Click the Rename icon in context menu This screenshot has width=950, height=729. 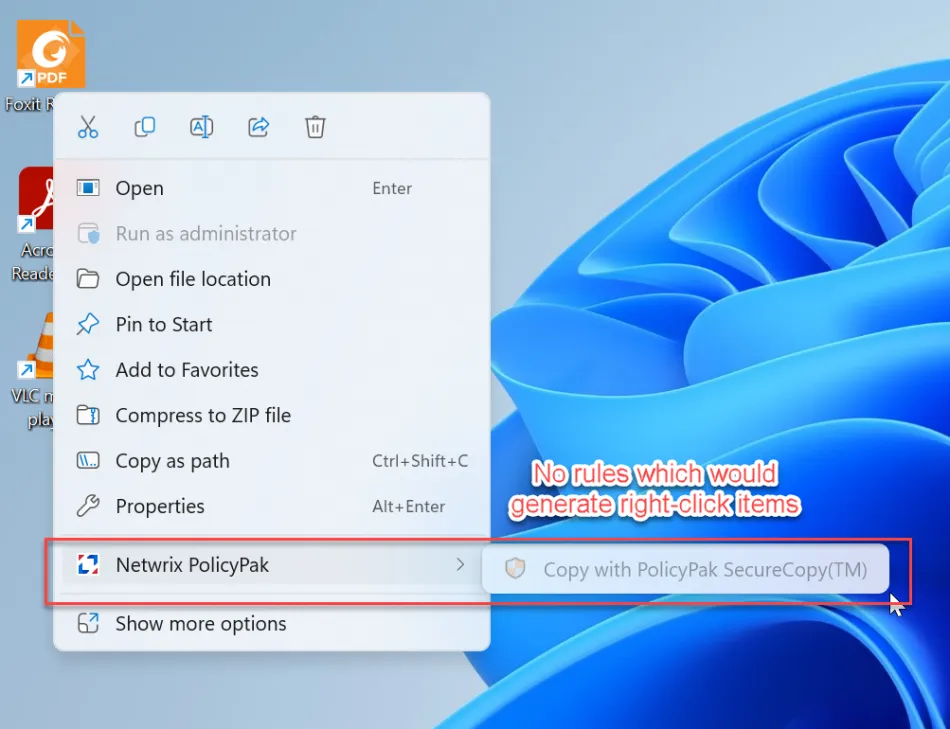coord(201,127)
